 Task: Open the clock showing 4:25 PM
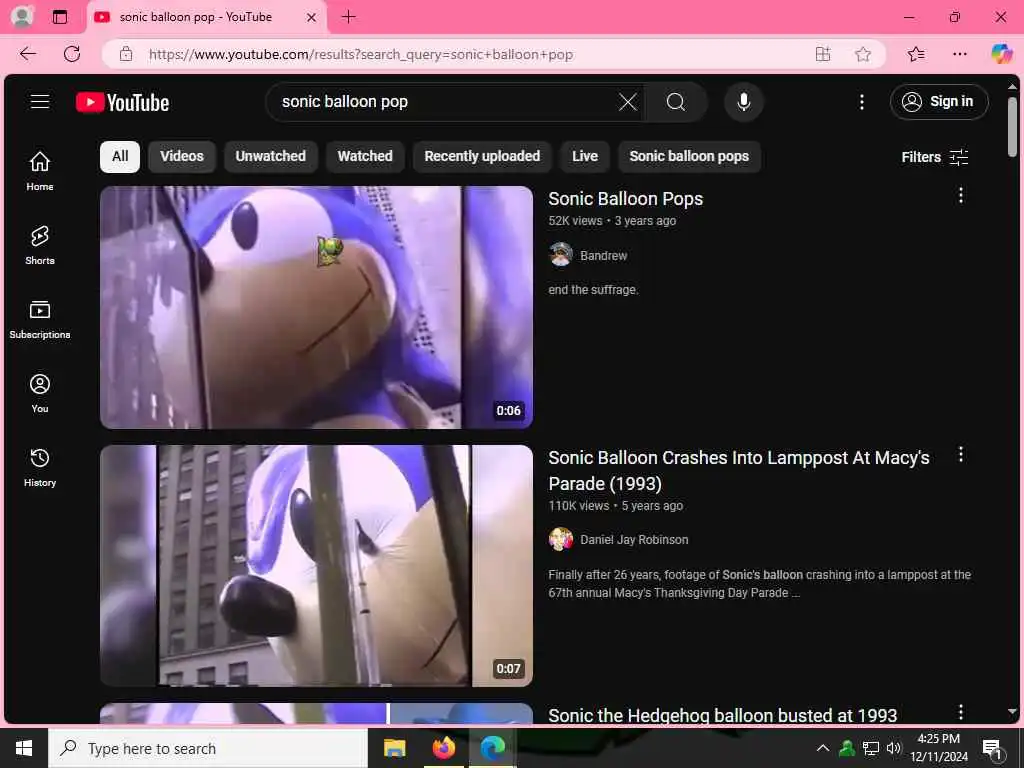[938, 748]
